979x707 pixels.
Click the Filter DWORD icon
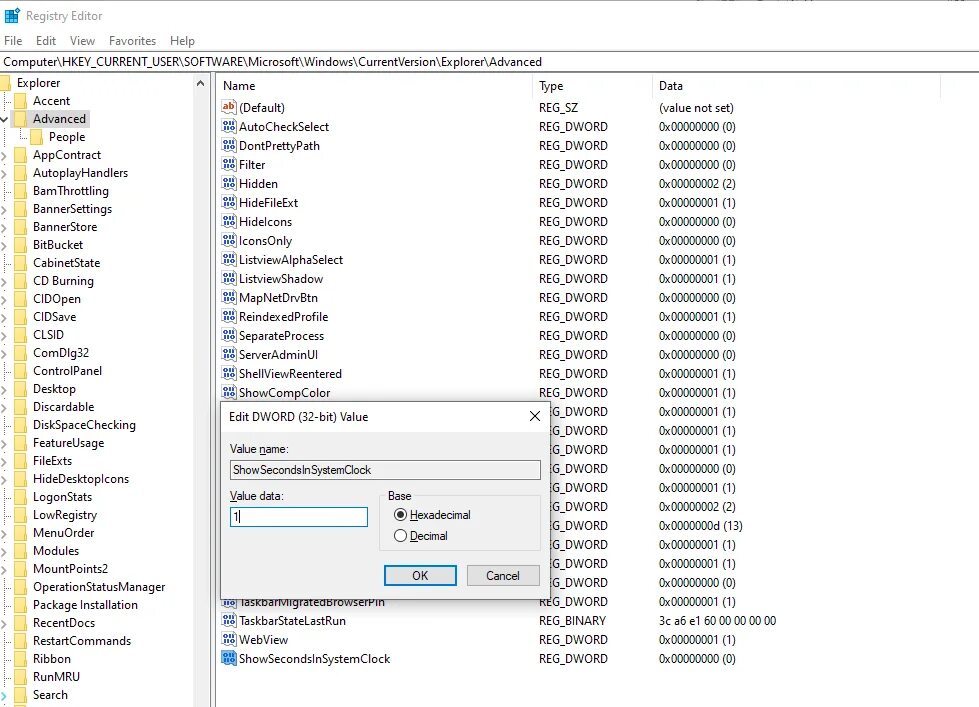[229, 164]
